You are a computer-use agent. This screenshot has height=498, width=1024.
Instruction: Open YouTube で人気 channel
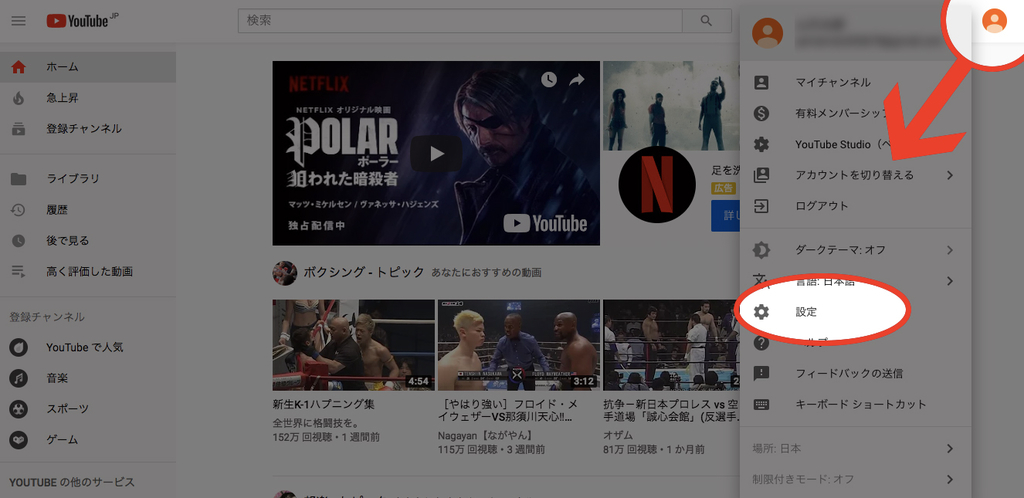(88, 347)
